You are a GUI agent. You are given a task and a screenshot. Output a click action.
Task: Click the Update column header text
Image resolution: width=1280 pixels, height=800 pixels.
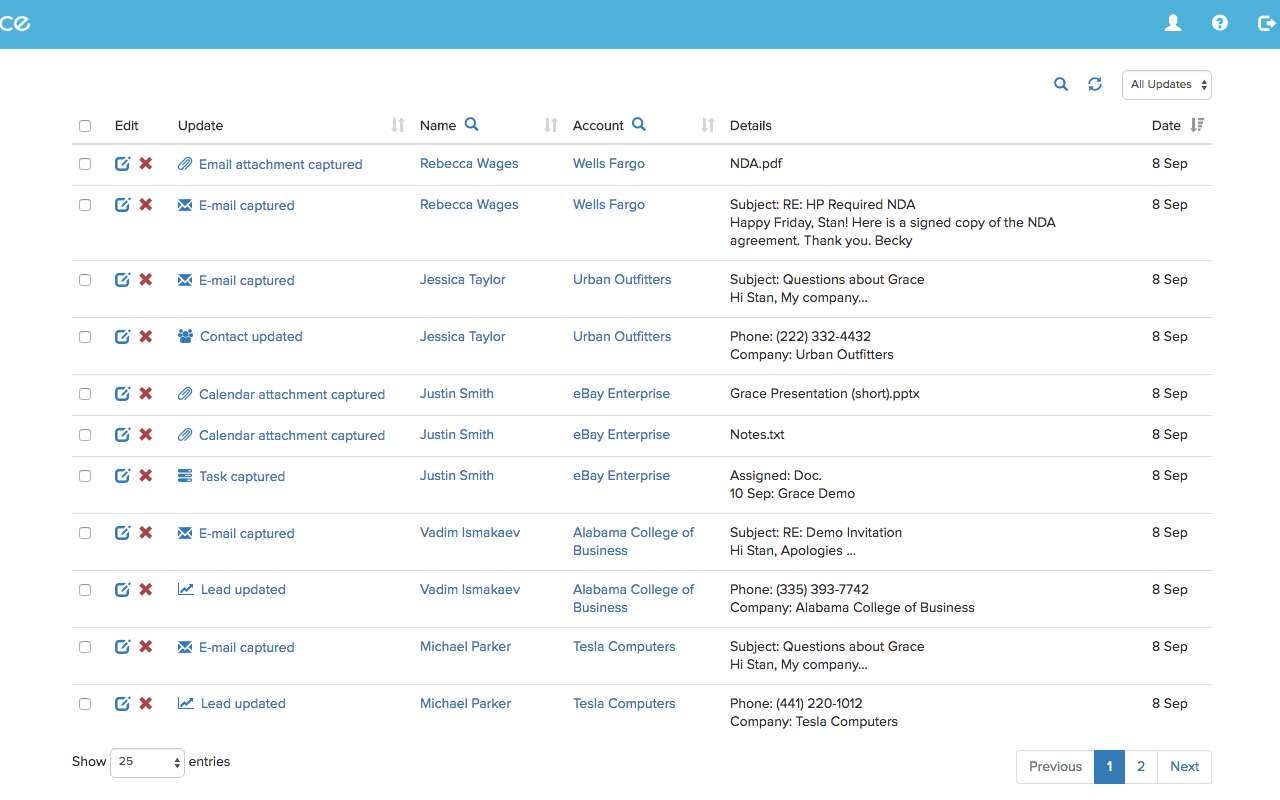coord(200,126)
